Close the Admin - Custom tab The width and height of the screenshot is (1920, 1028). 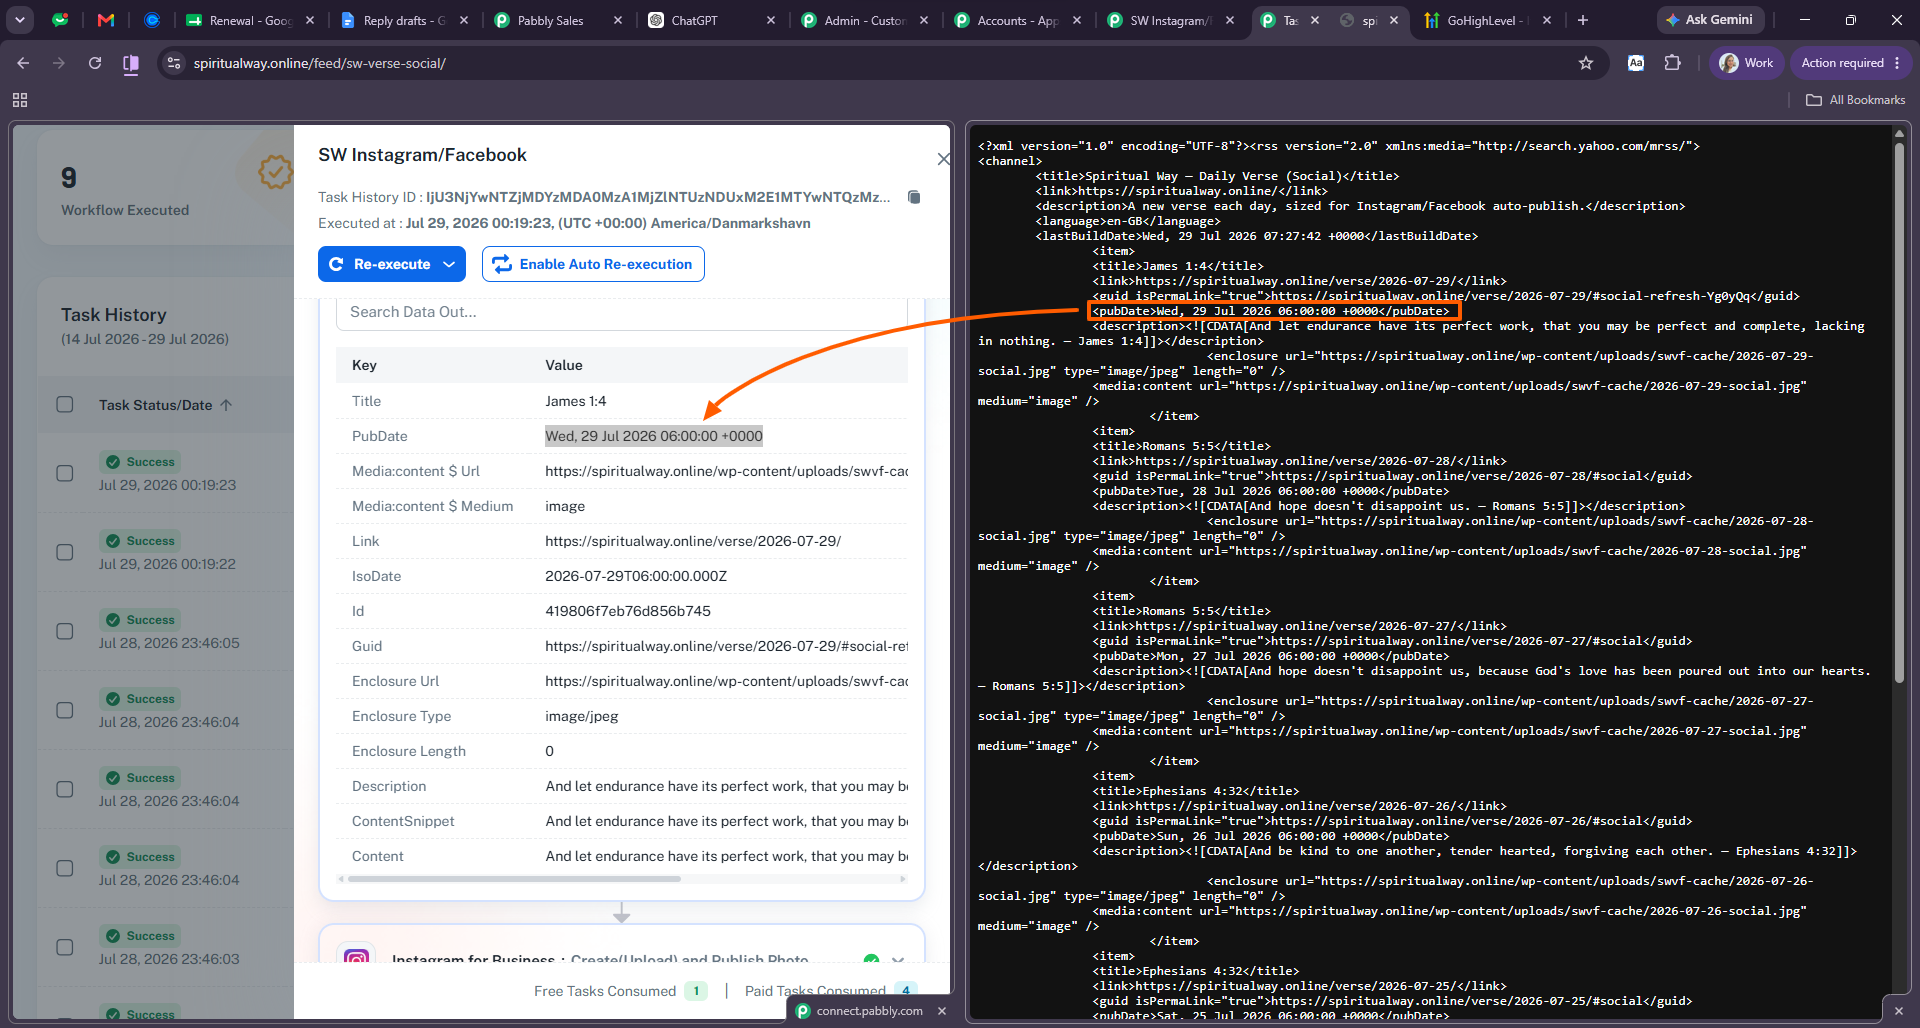pyautogui.click(x=924, y=20)
